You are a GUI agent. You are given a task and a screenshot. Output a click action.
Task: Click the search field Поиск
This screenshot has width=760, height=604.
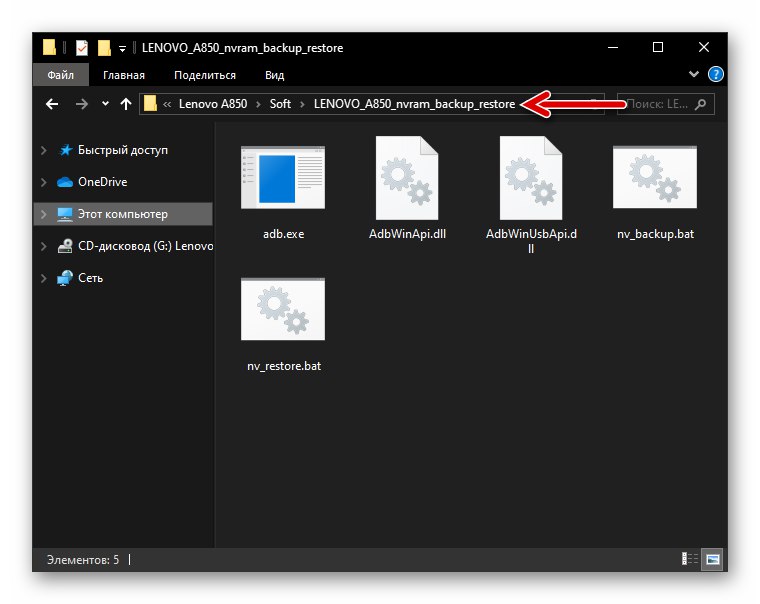tap(665, 104)
